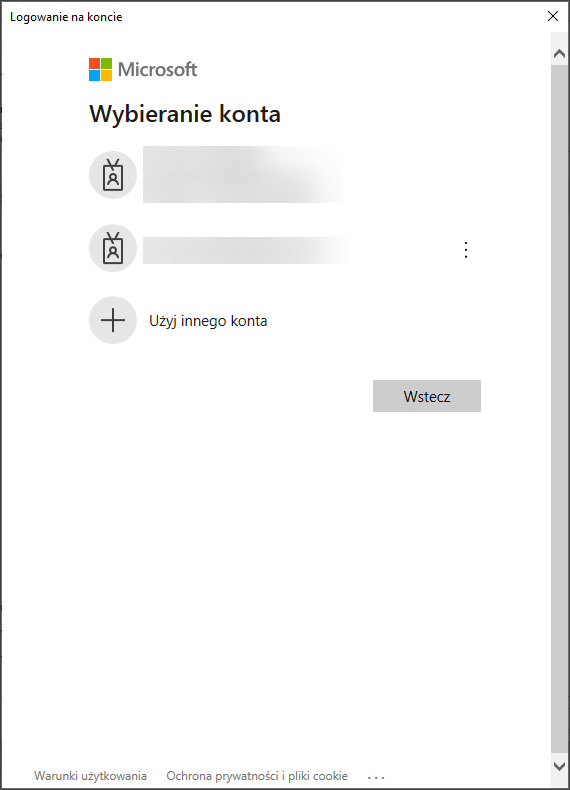Open the footer ellipsis more options
This screenshot has height=790, width=570.
click(376, 777)
